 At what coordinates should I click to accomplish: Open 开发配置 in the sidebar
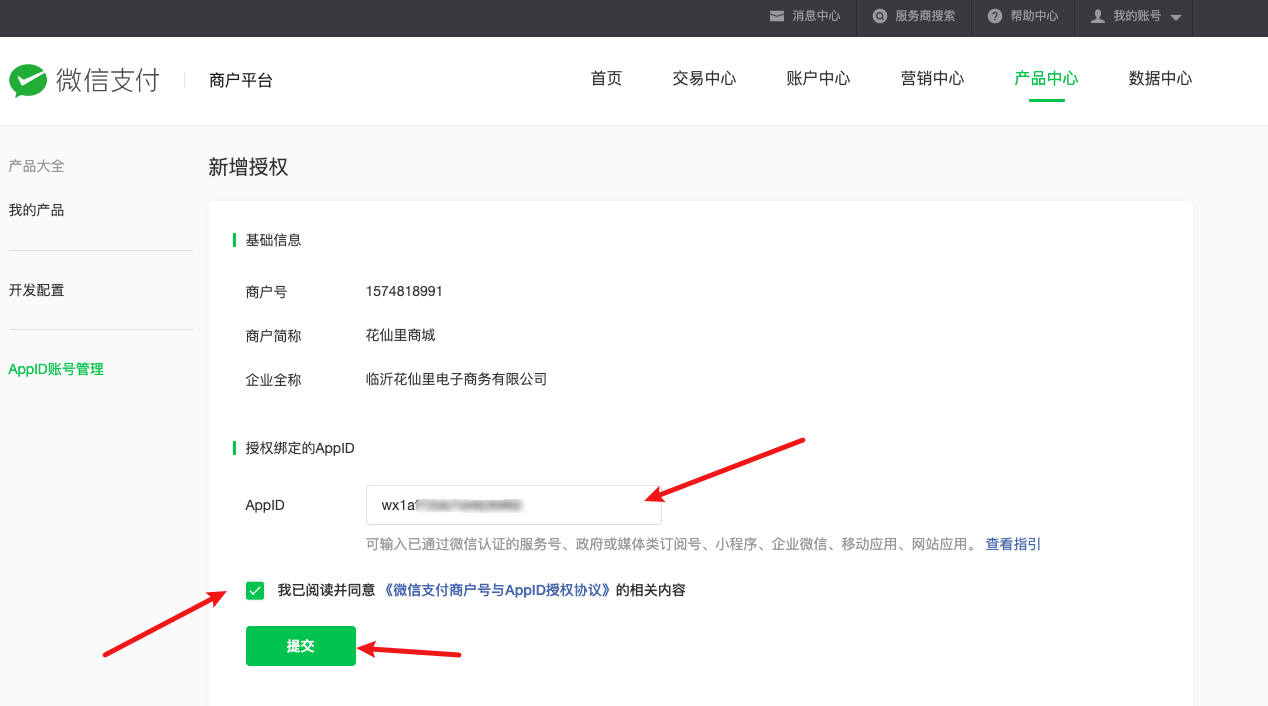36,290
